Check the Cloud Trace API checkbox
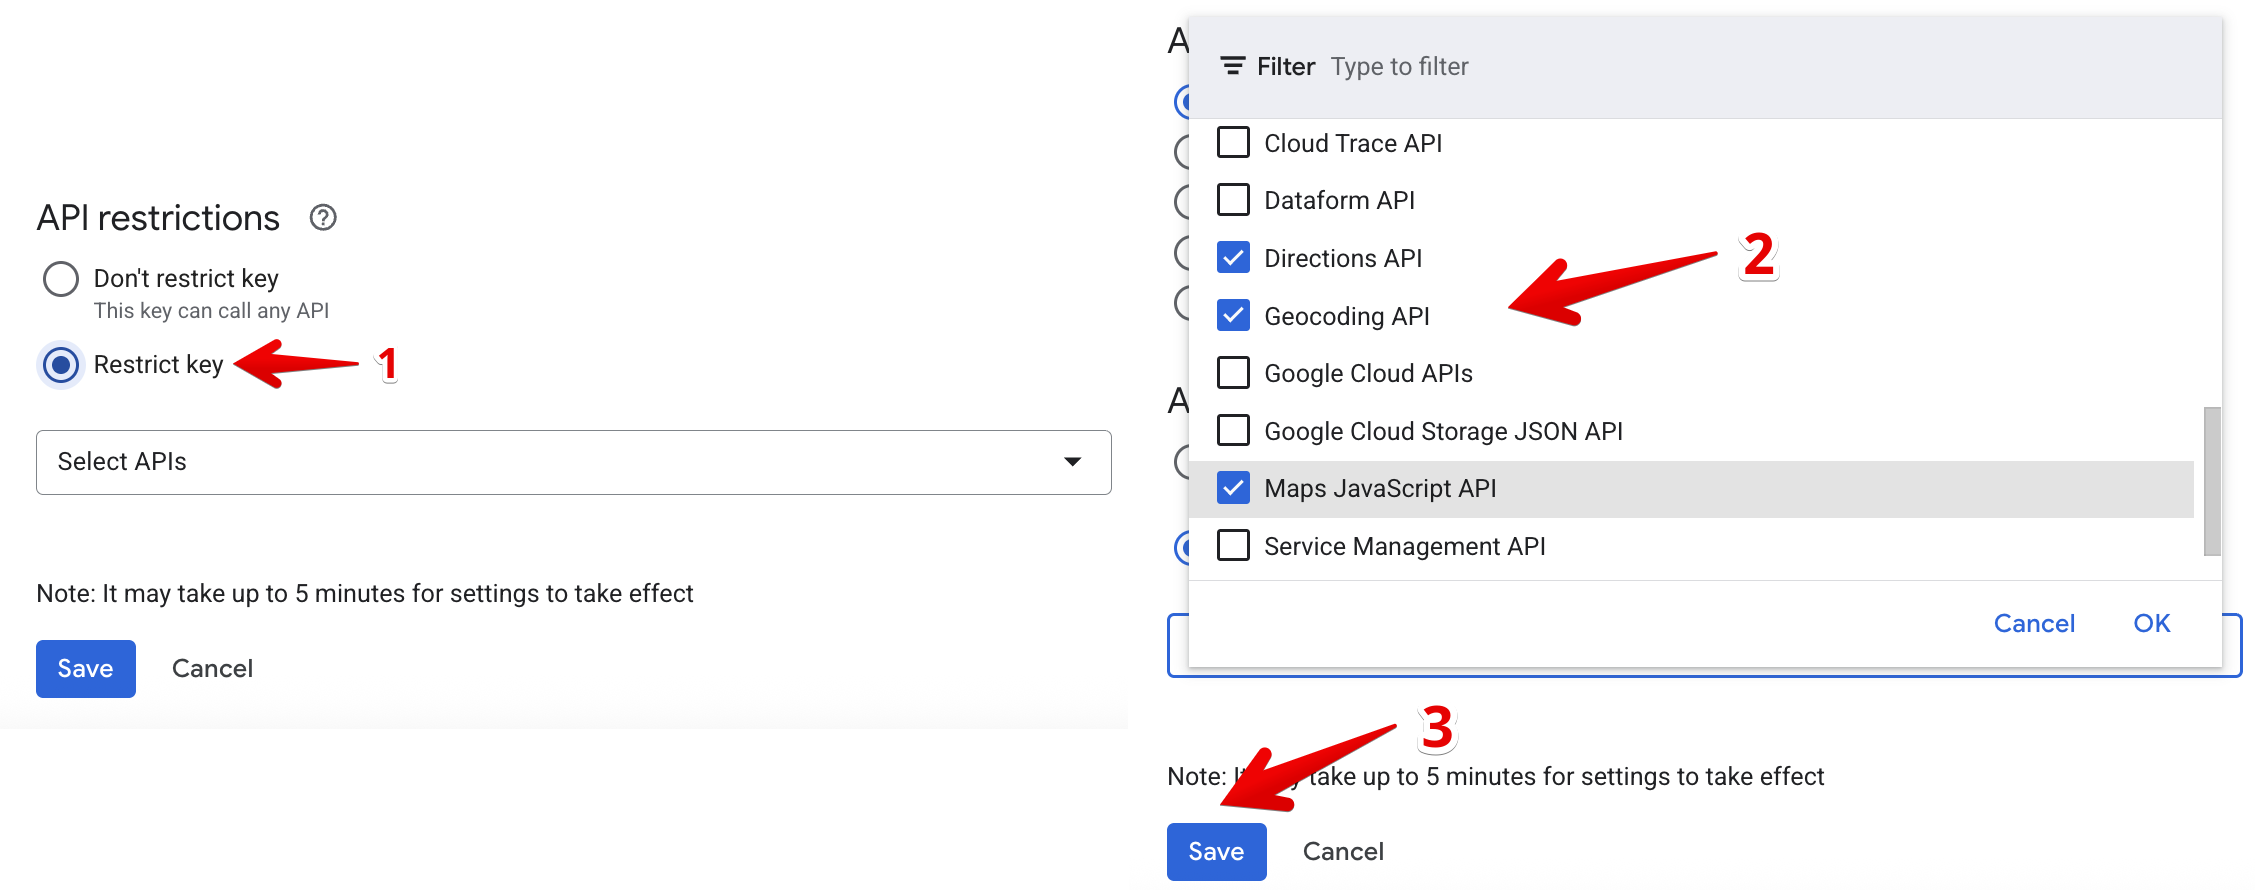Screen dimensions: 2256x890 click(x=1233, y=142)
